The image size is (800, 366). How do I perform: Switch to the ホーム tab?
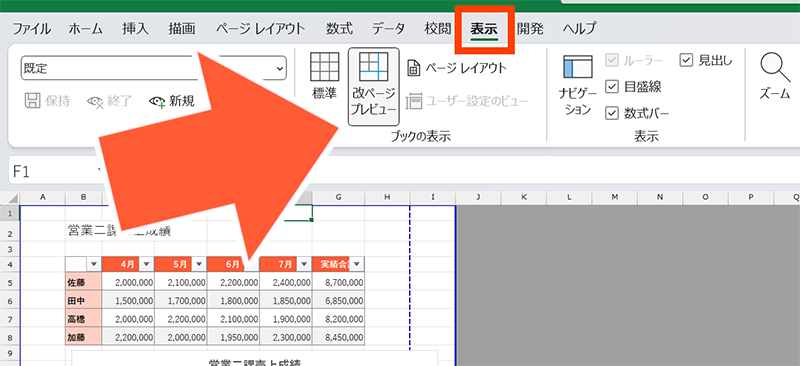(x=86, y=29)
